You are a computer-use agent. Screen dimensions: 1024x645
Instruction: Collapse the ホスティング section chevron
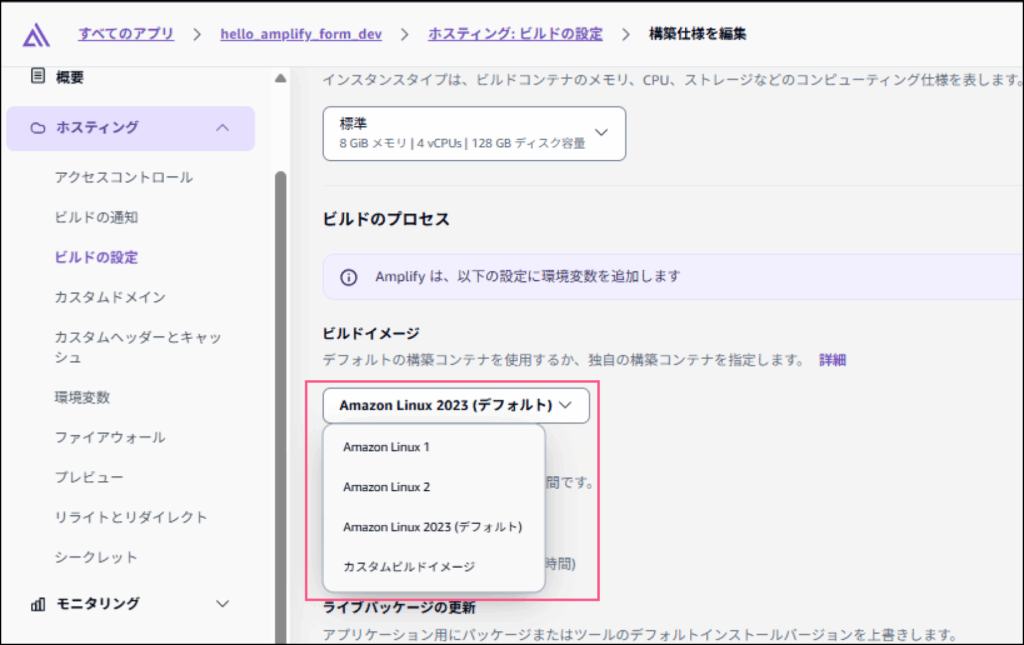click(222, 128)
